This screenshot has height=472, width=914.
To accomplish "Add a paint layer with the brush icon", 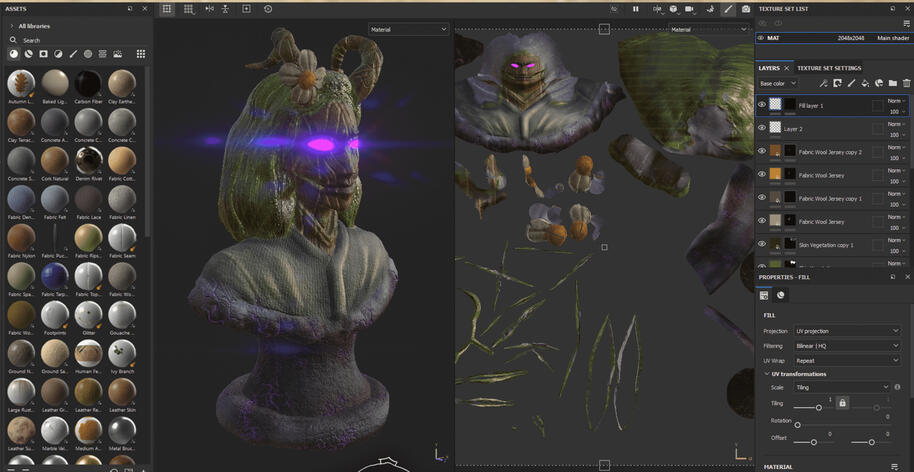I will pos(851,83).
